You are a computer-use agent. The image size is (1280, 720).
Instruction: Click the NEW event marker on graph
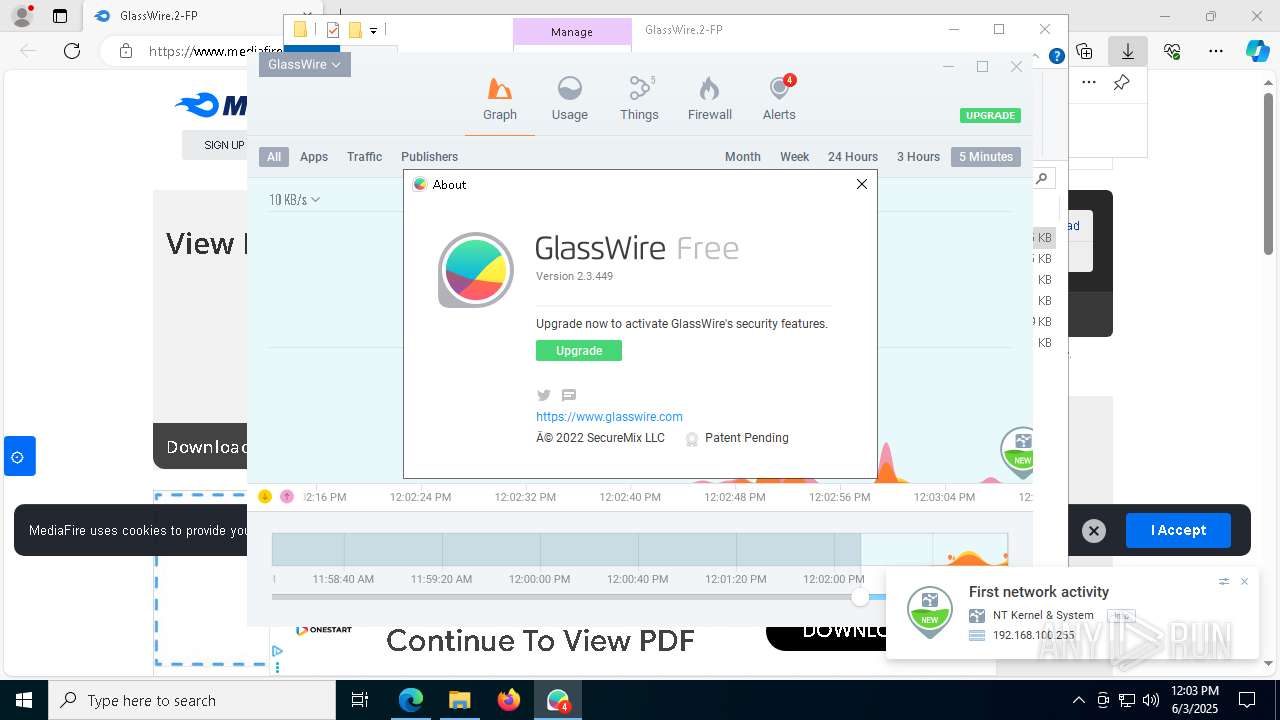coord(1018,452)
